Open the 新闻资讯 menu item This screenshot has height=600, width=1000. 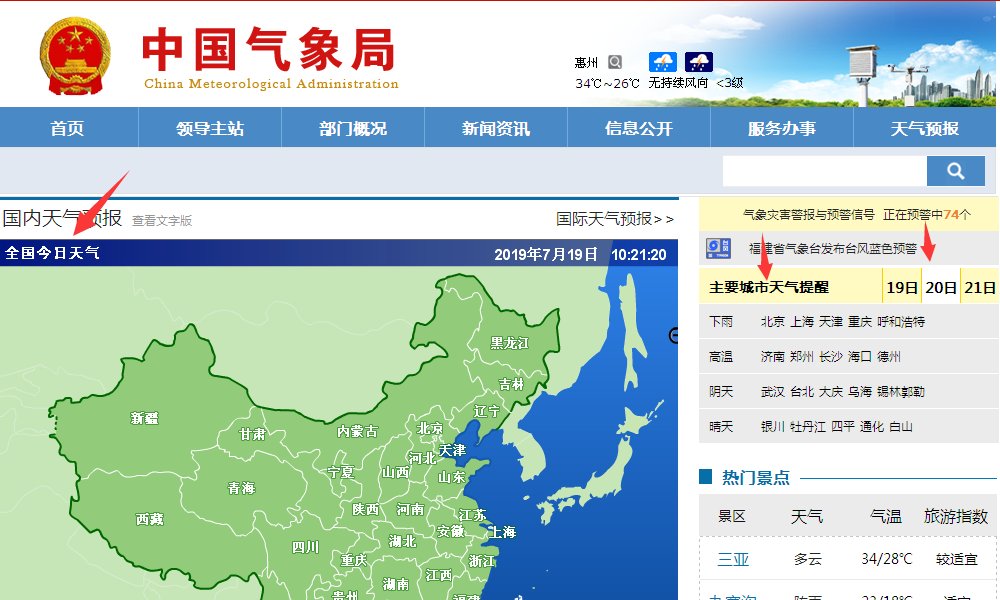tap(495, 127)
